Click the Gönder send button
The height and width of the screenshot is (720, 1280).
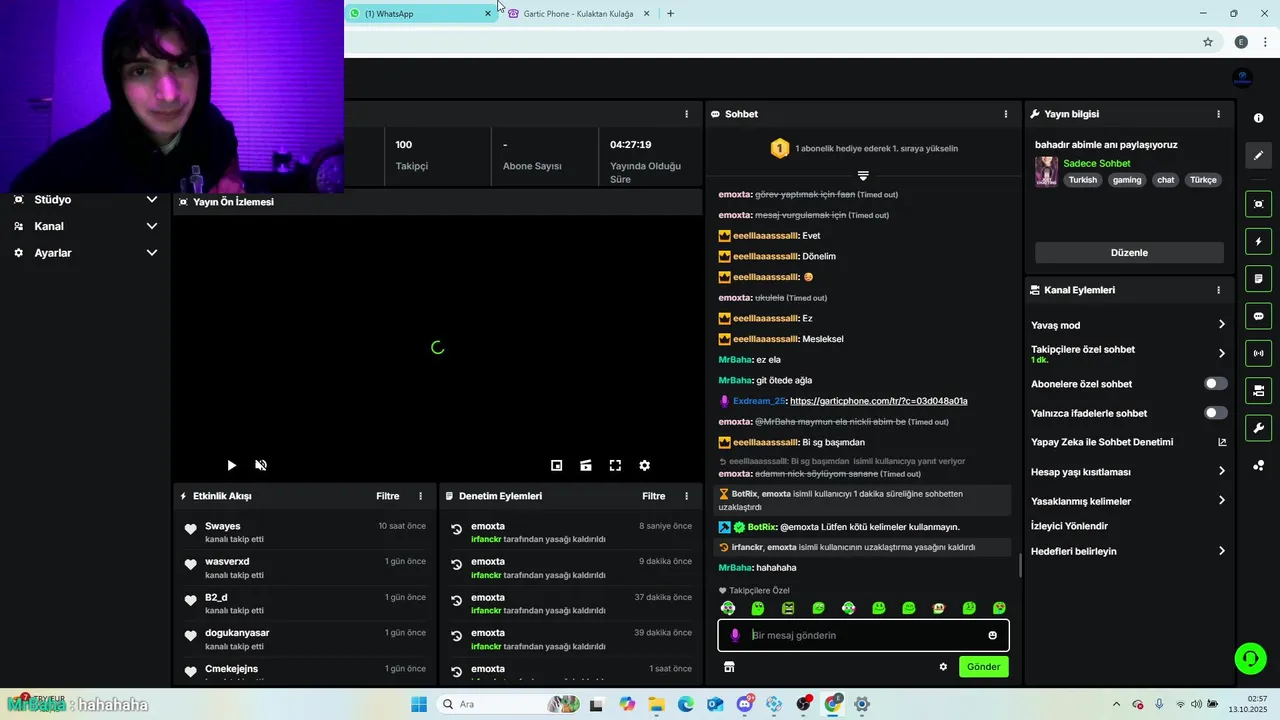tap(983, 667)
